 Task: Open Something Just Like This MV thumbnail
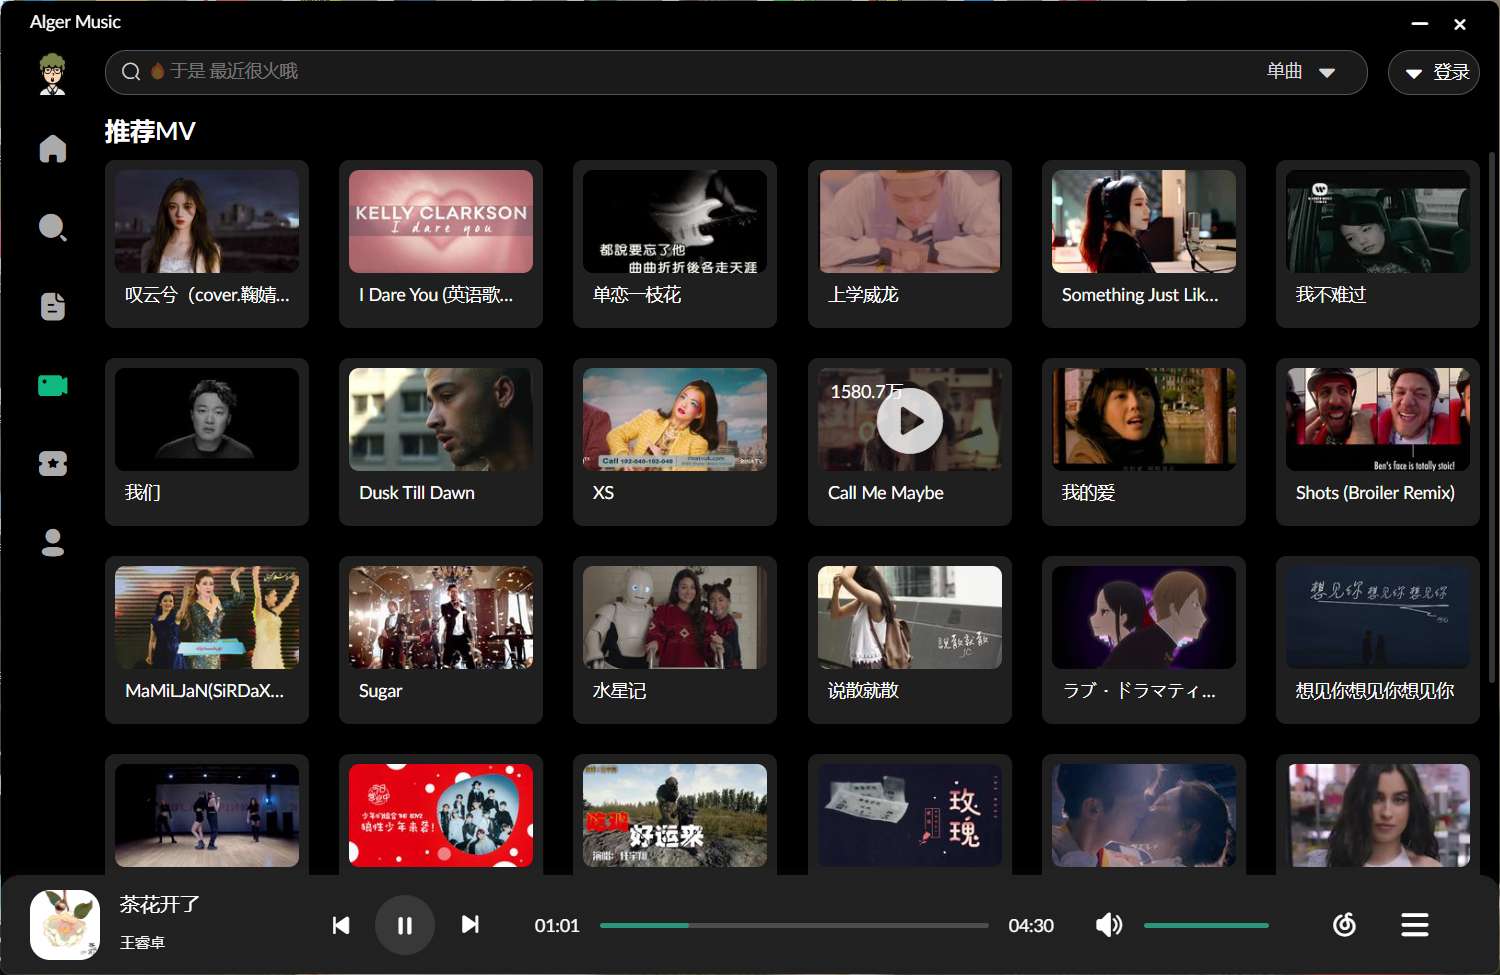[1144, 221]
